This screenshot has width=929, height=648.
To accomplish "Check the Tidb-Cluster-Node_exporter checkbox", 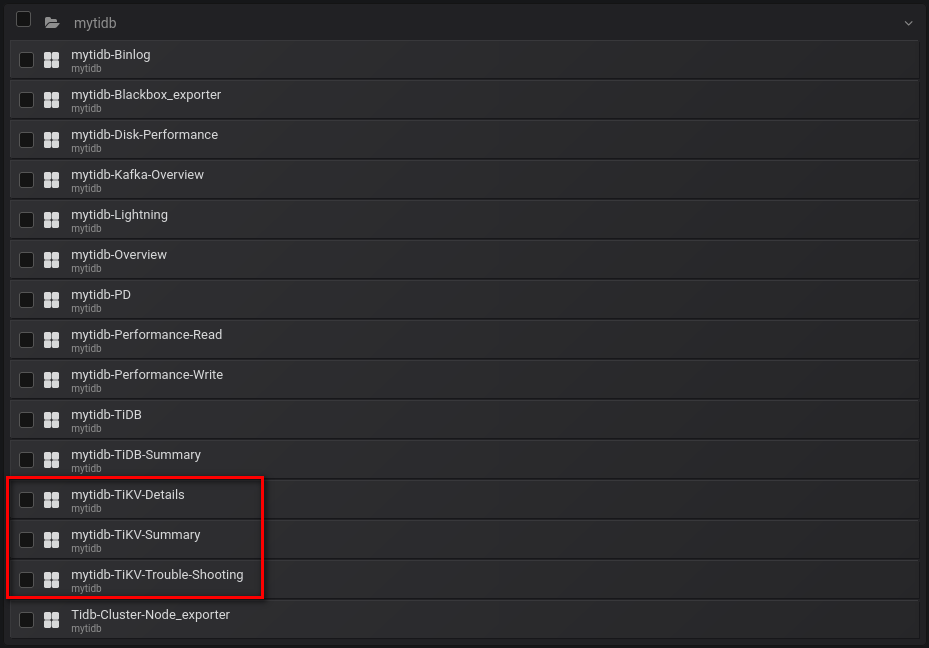I will pos(27,620).
